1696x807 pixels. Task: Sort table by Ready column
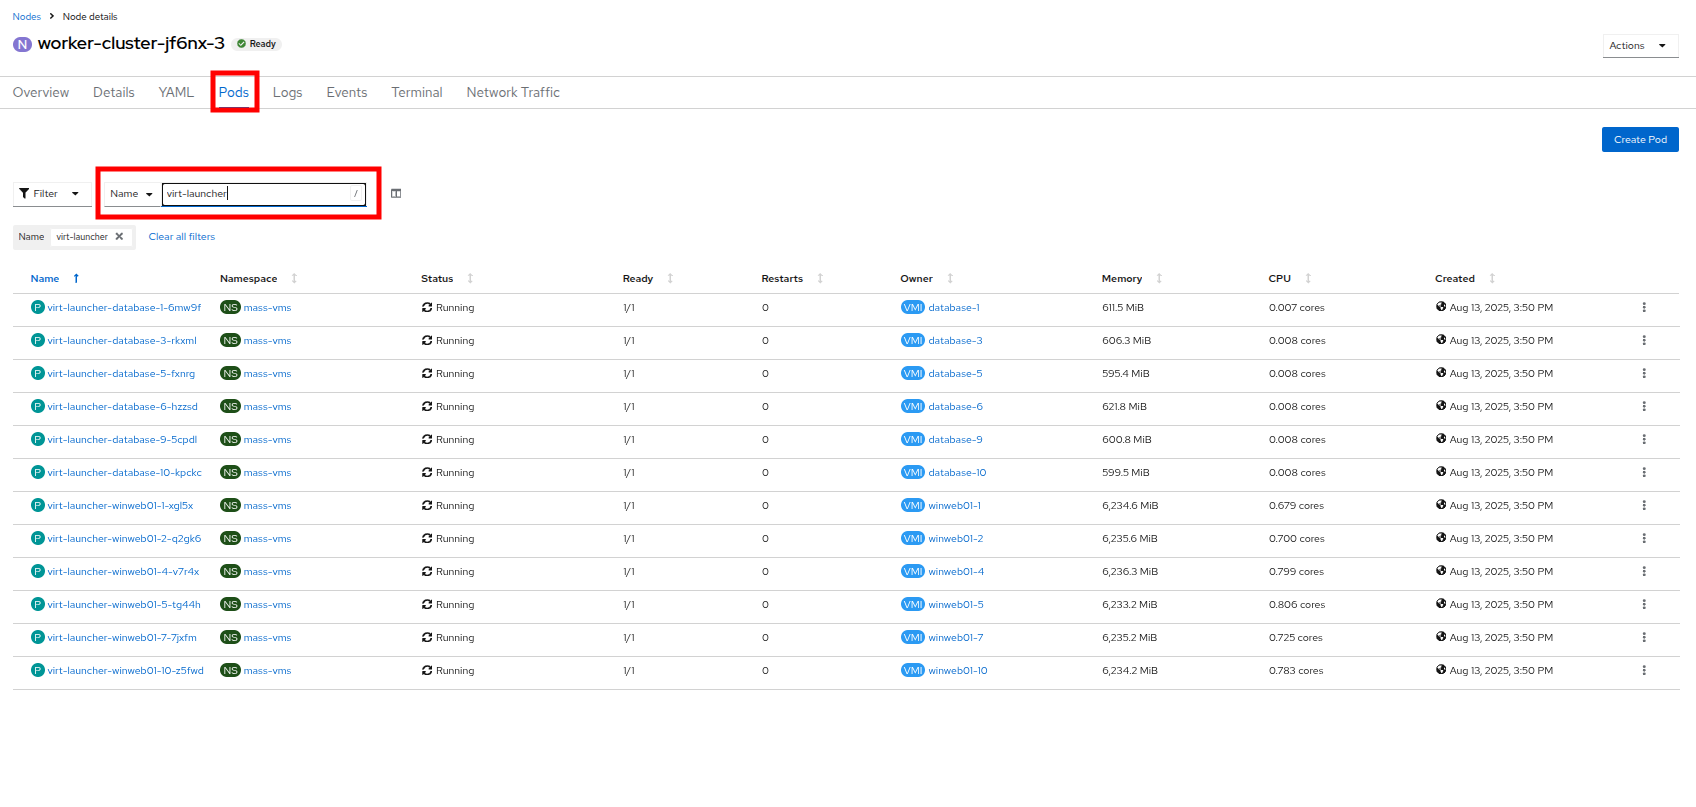coord(648,279)
